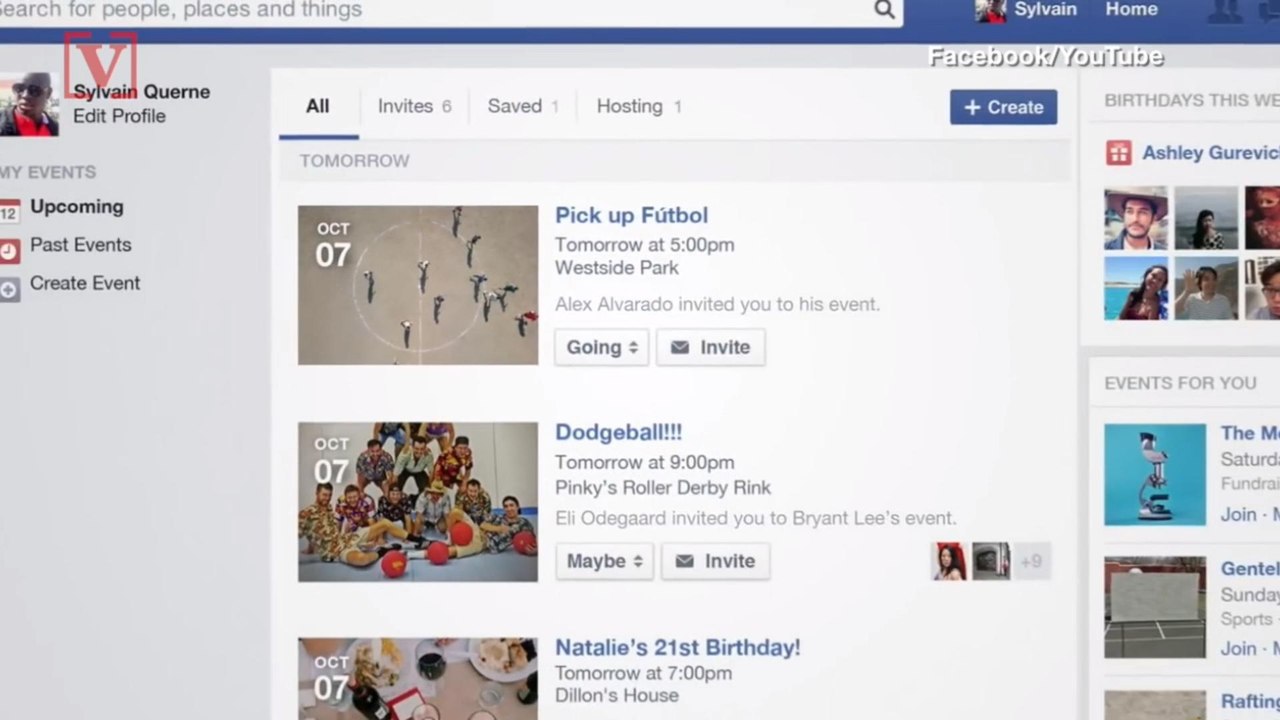
Task: Open the microscope event thumbnail
Action: point(1155,474)
